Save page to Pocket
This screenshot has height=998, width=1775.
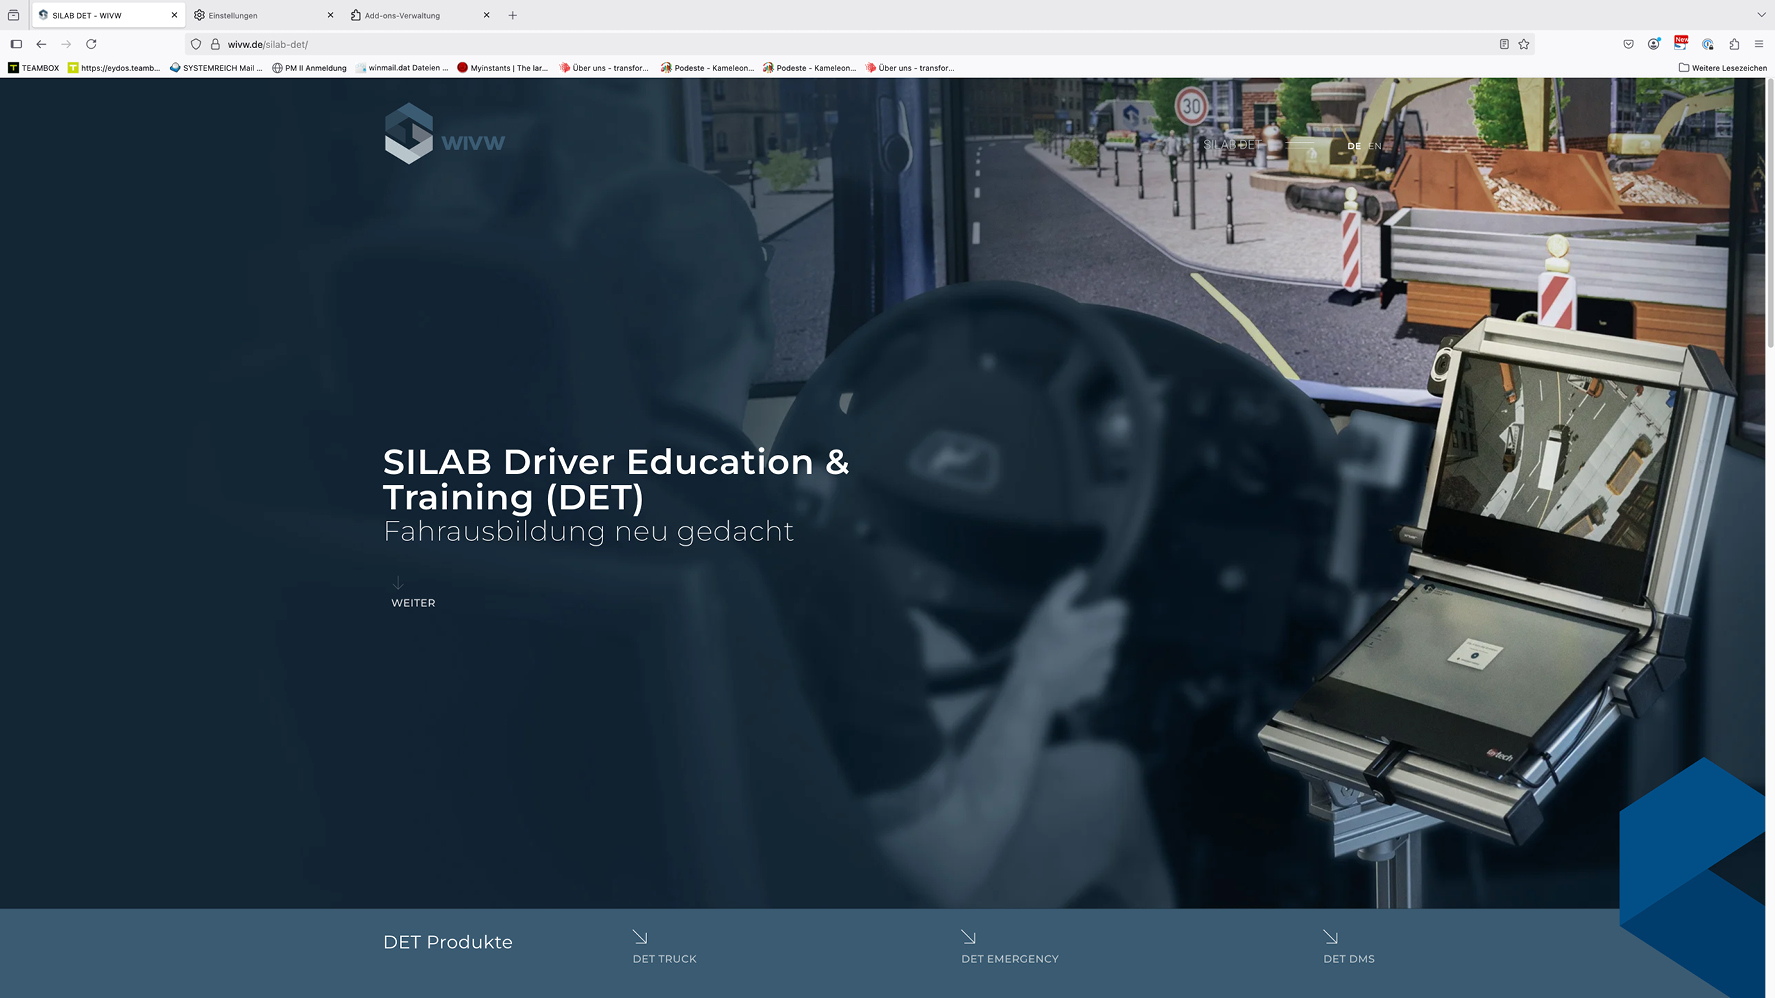(1628, 44)
